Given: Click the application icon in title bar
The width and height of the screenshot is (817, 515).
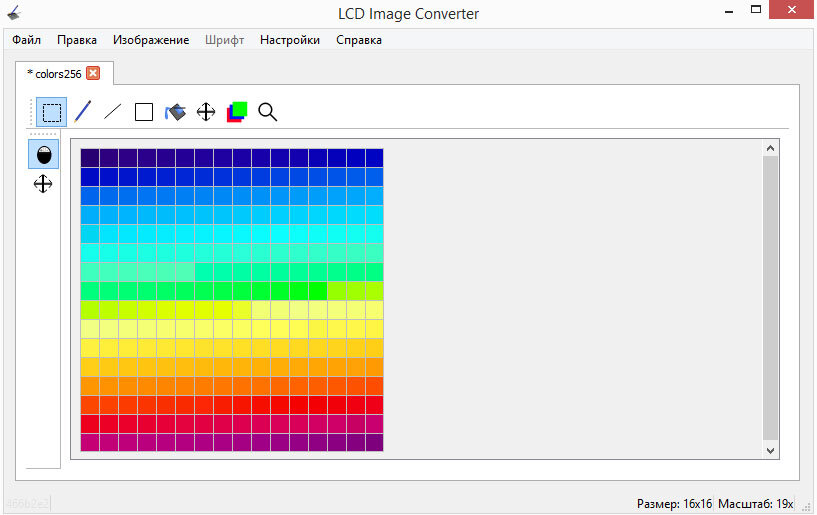Looking at the screenshot, I should (x=14, y=13).
